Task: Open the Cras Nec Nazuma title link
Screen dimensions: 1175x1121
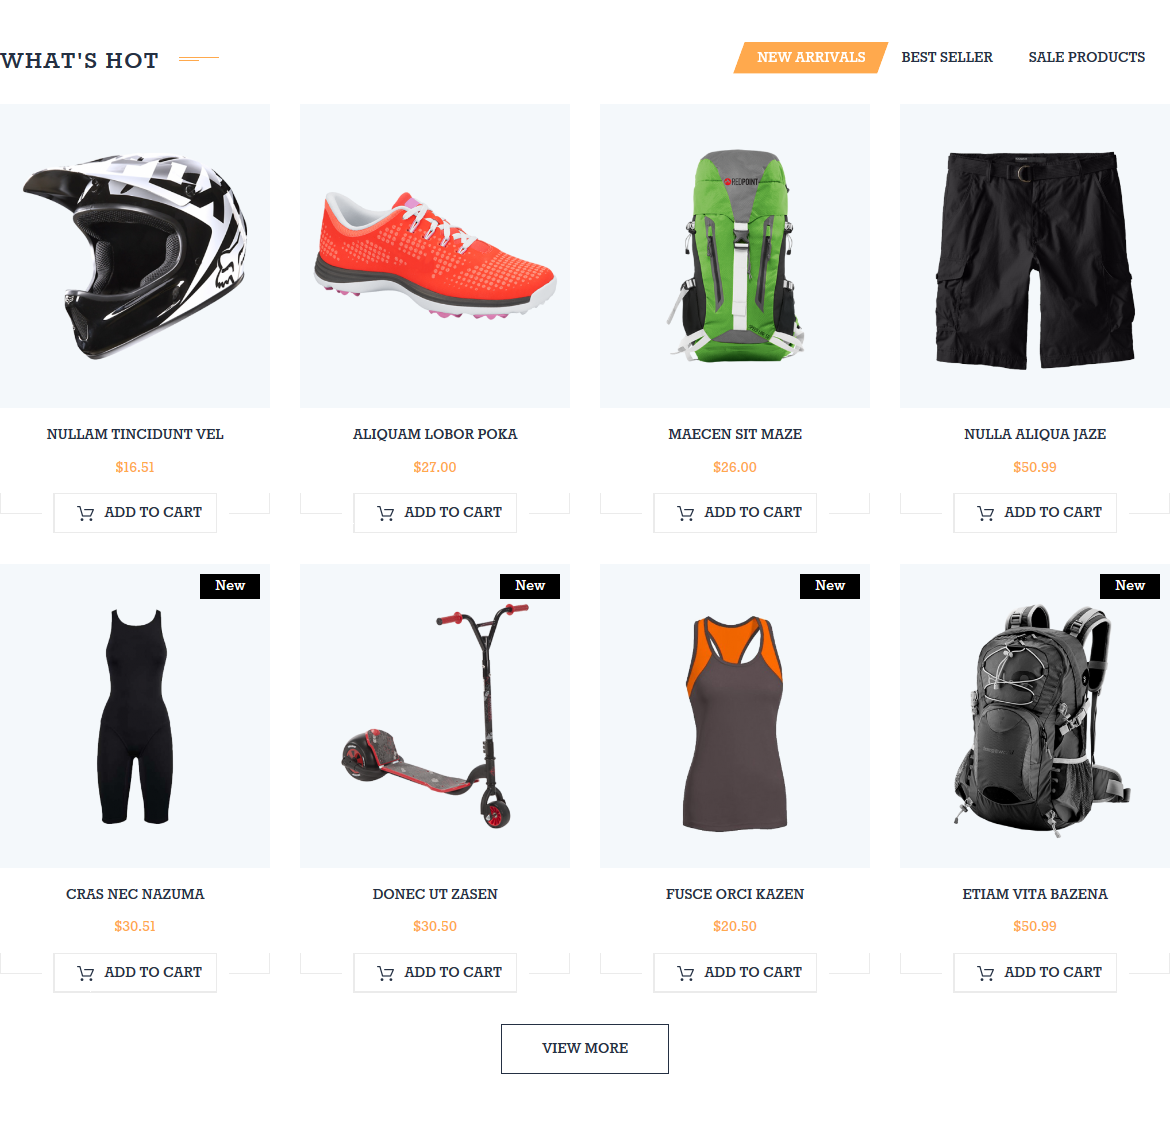Action: pyautogui.click(x=135, y=894)
